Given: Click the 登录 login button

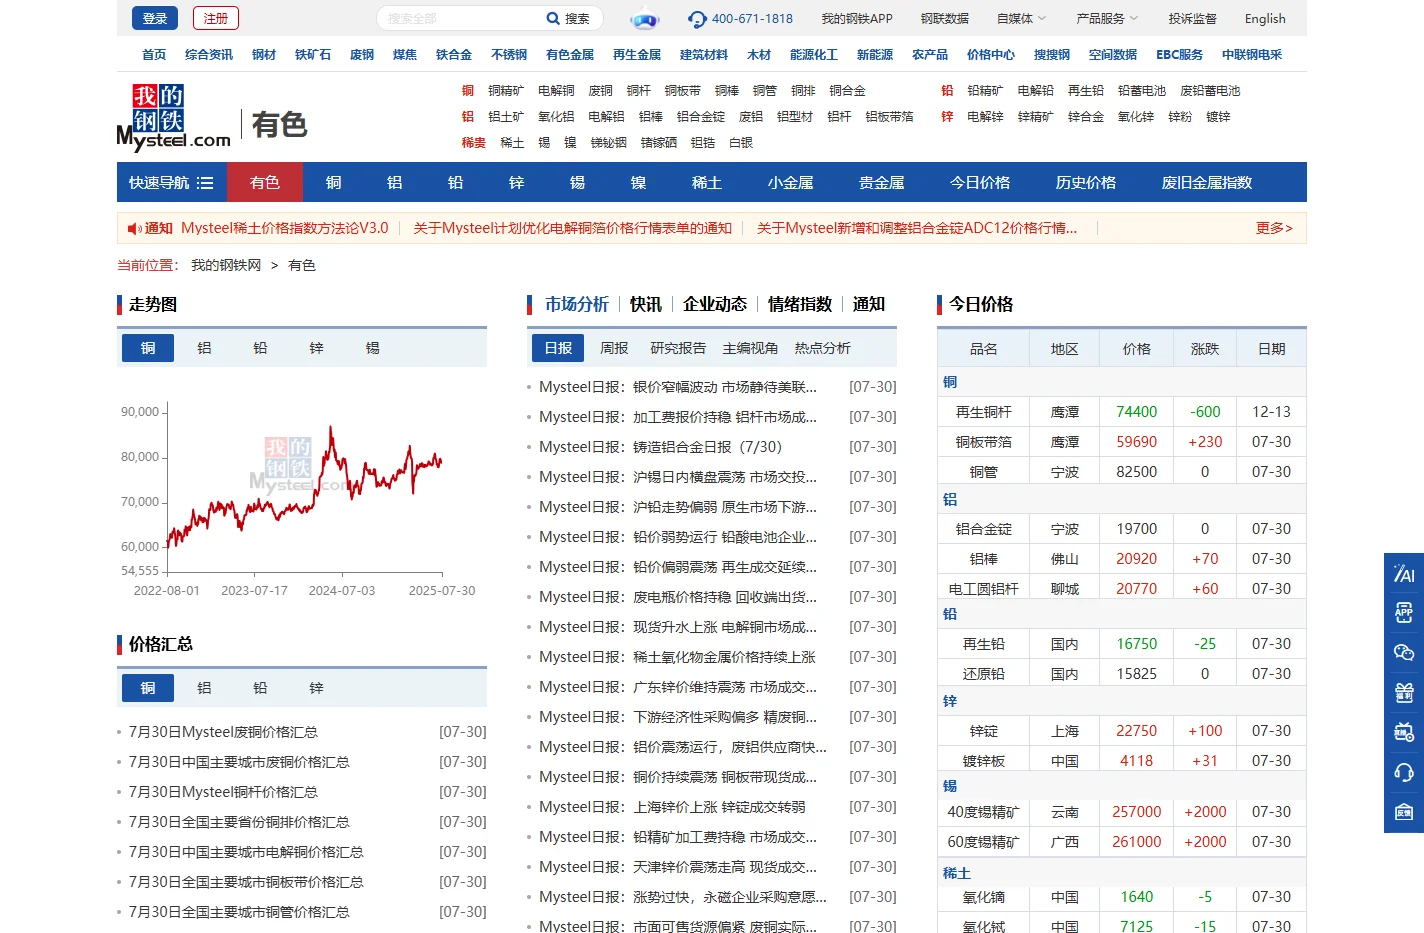Looking at the screenshot, I should (x=155, y=18).
